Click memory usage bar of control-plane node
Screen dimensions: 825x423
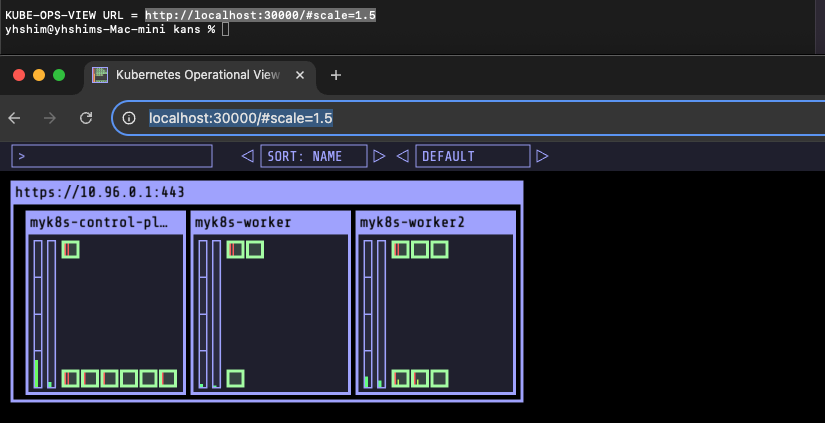point(52,314)
